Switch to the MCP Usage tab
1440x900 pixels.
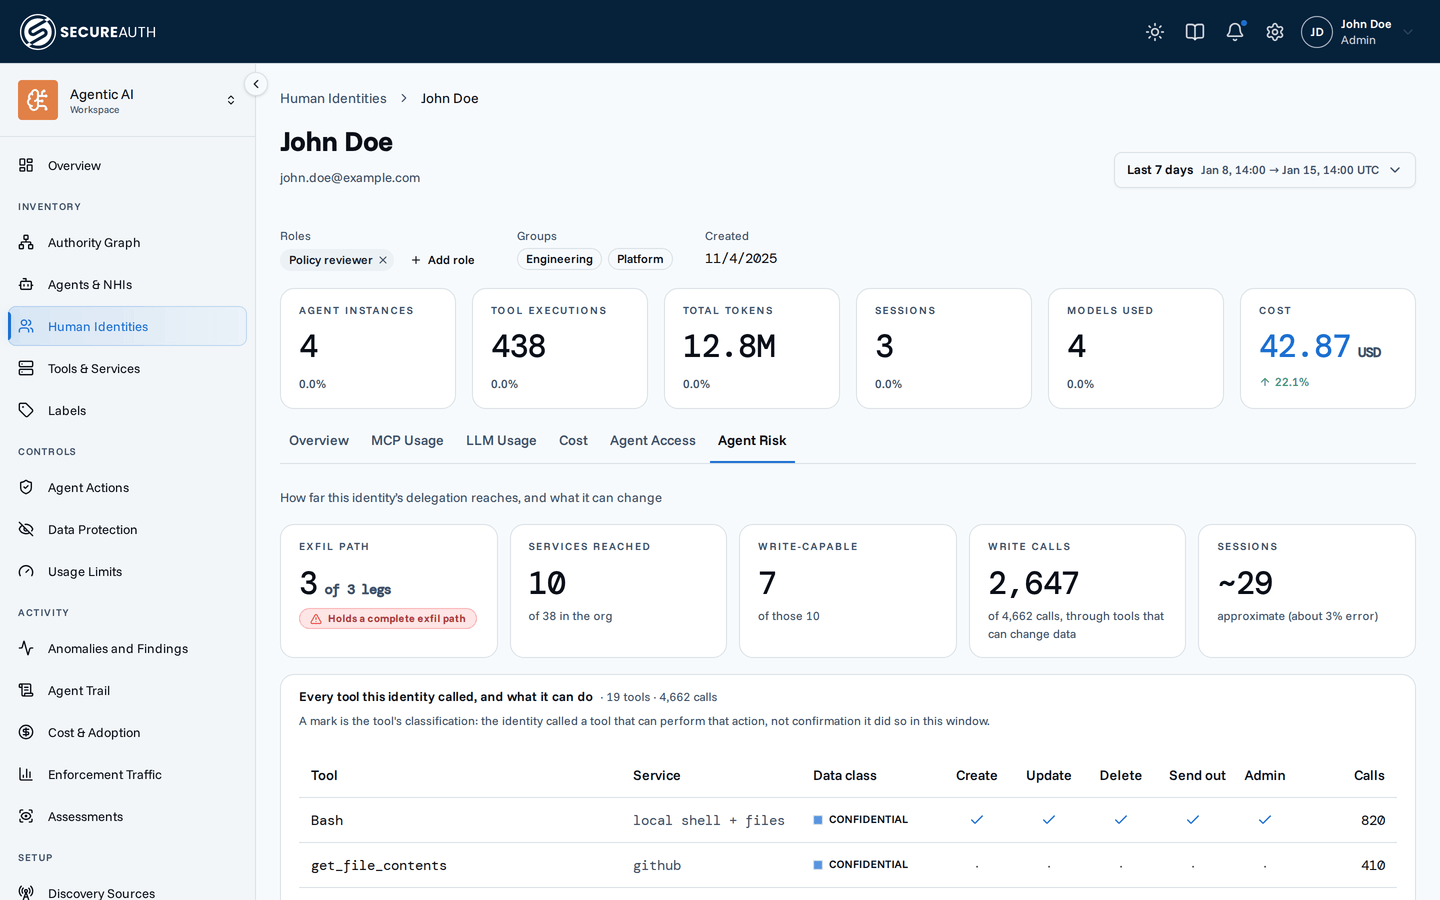point(407,440)
